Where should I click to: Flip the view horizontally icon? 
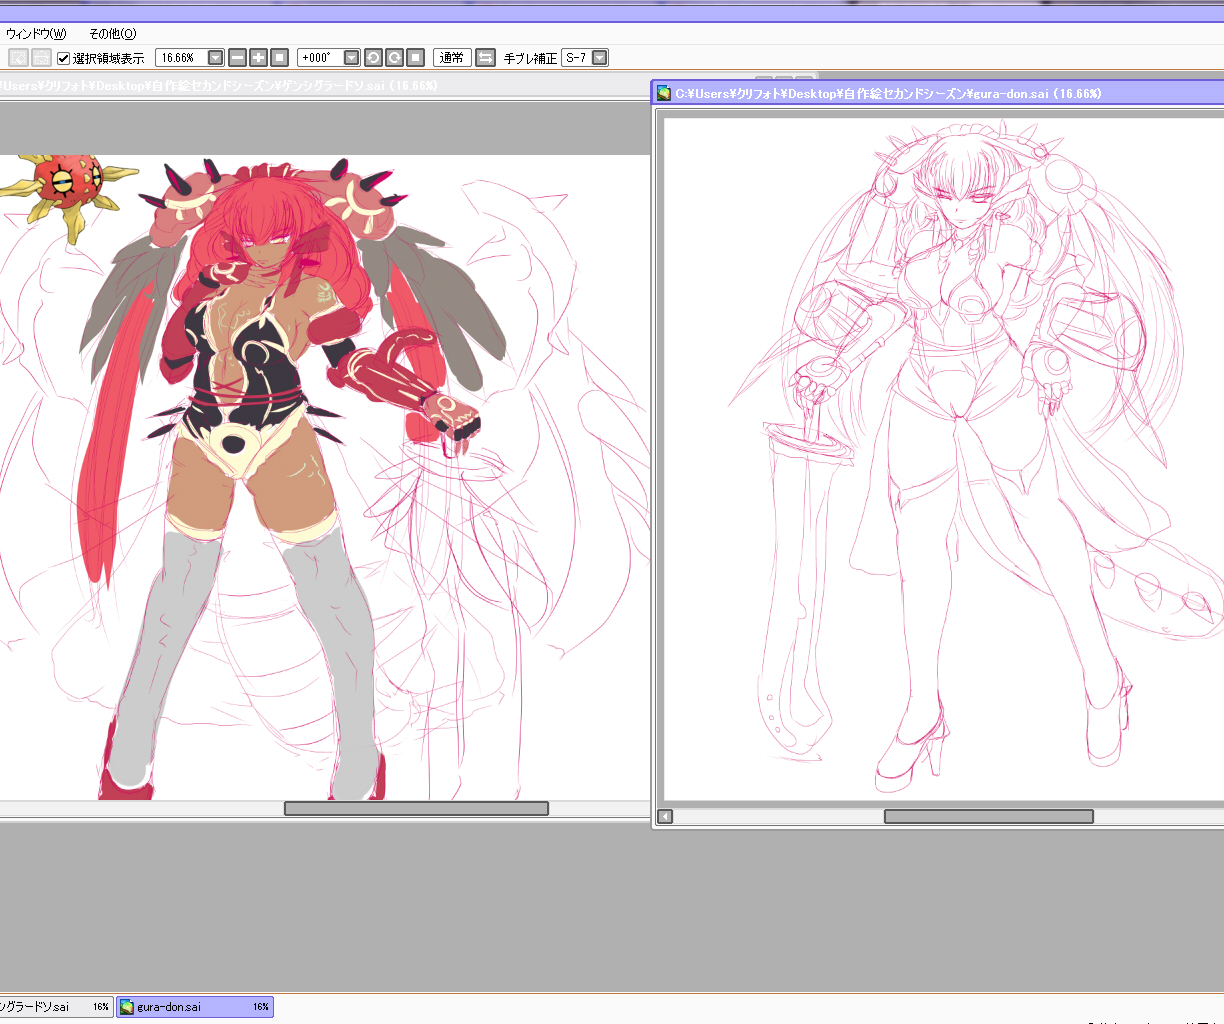click(485, 58)
